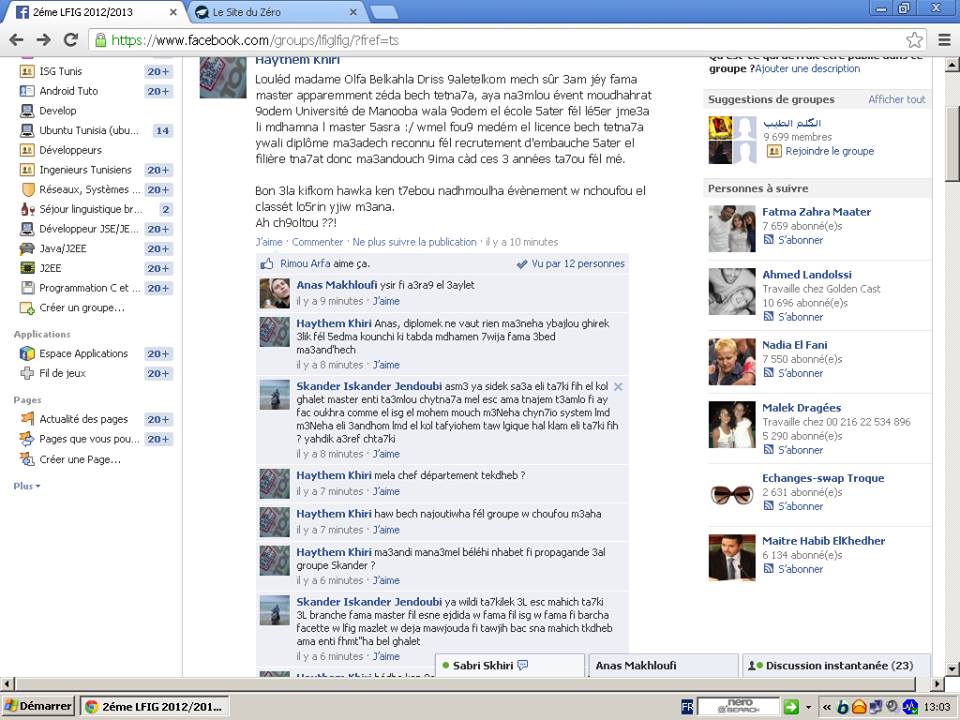960x720 pixels.
Task: Open Ahmed Landolssi's profile link
Action: pyautogui.click(x=806, y=274)
